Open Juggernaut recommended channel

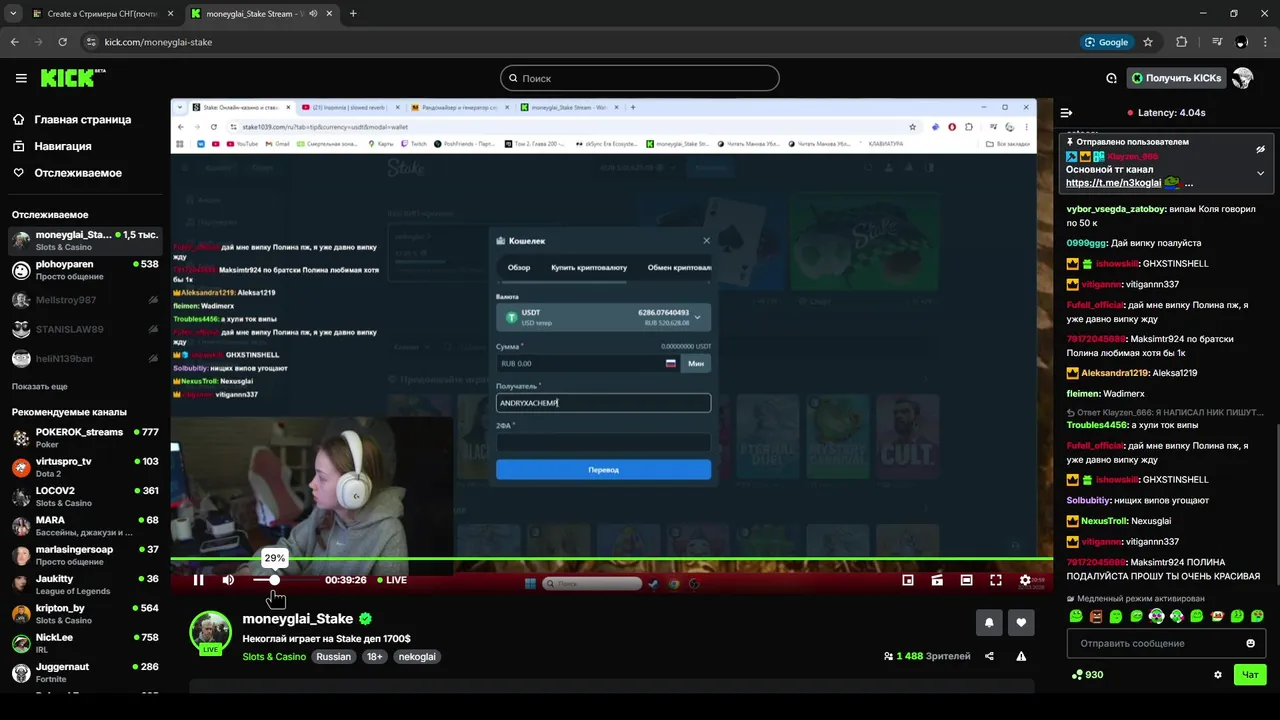coord(85,672)
